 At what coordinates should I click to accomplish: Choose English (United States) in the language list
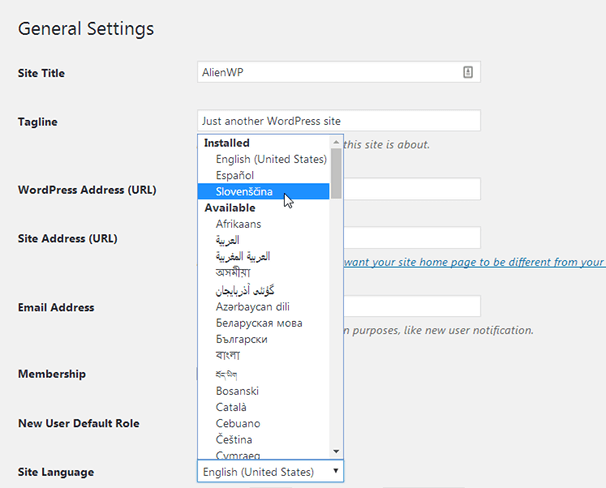(271, 159)
